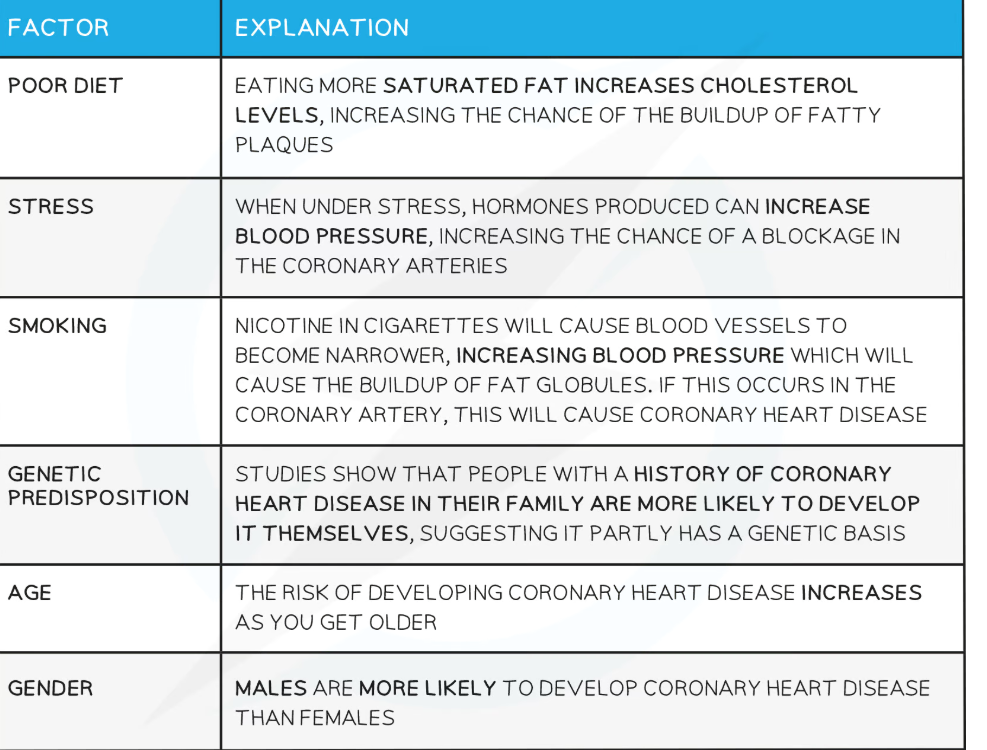Viewport: 987px width, 750px height.
Task: Click the AGE factor cell
Action: [30, 592]
